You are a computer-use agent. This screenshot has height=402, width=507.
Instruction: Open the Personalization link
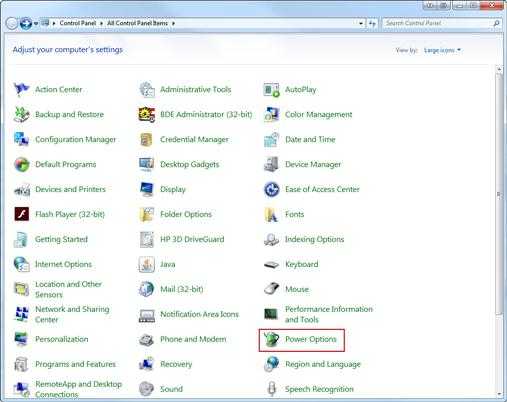62,339
